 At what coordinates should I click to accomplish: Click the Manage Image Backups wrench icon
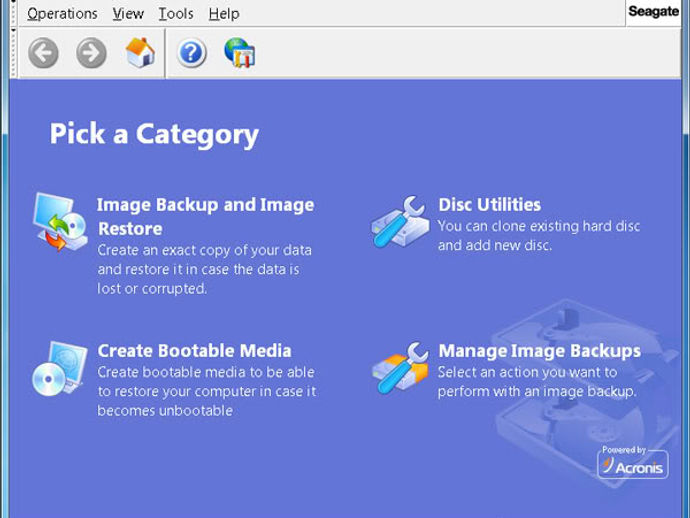(400, 368)
